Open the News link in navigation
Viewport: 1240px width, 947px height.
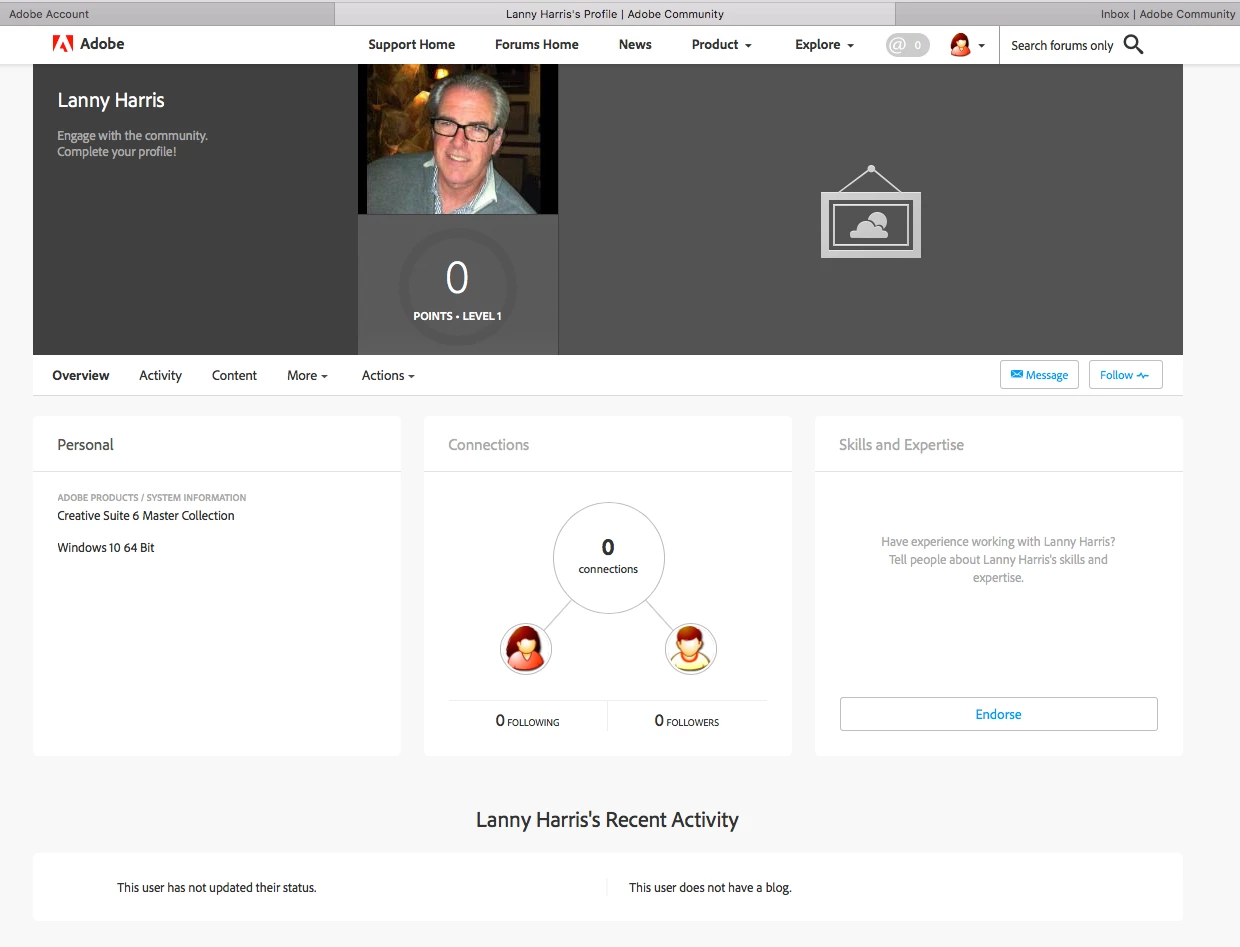(635, 45)
